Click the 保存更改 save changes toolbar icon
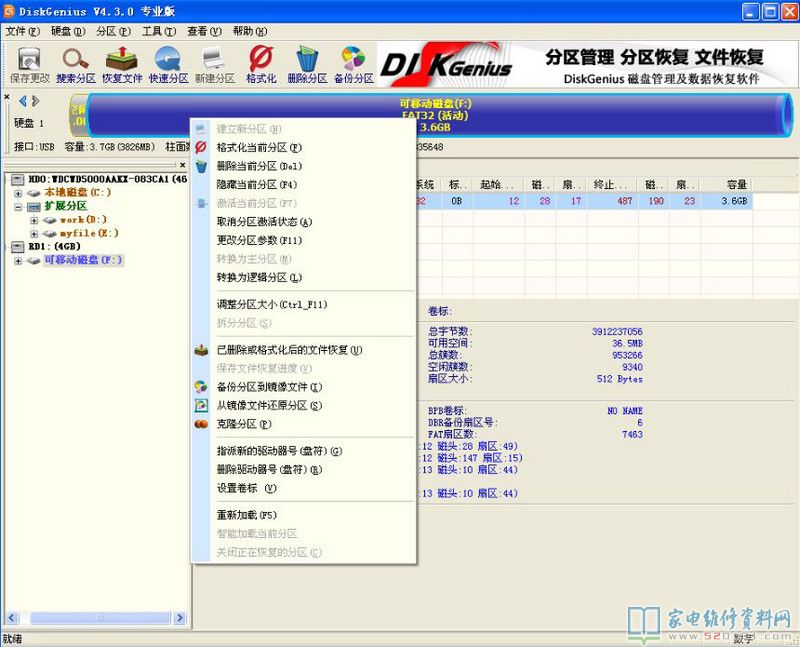The width and height of the screenshot is (800, 647). 30,65
